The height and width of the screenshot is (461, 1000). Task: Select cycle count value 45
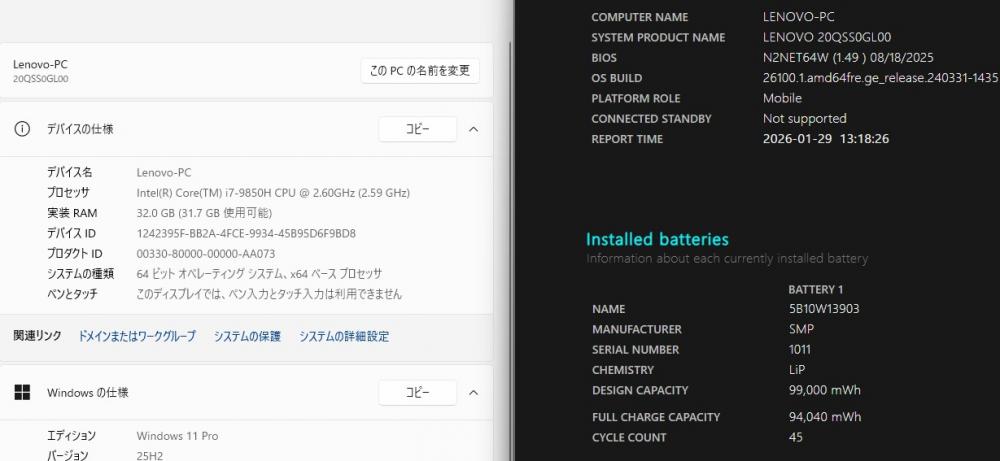click(795, 437)
